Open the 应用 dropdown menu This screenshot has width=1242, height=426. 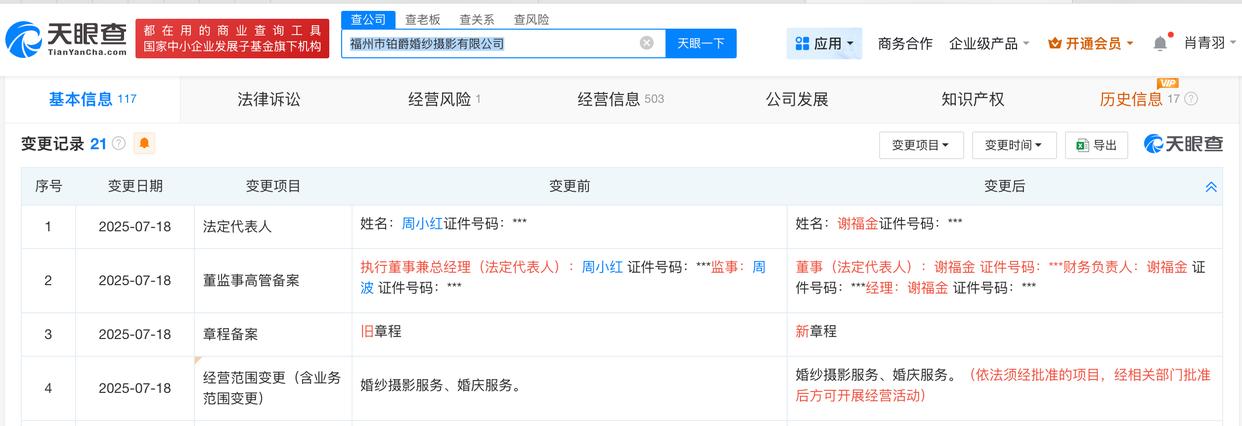coord(824,44)
